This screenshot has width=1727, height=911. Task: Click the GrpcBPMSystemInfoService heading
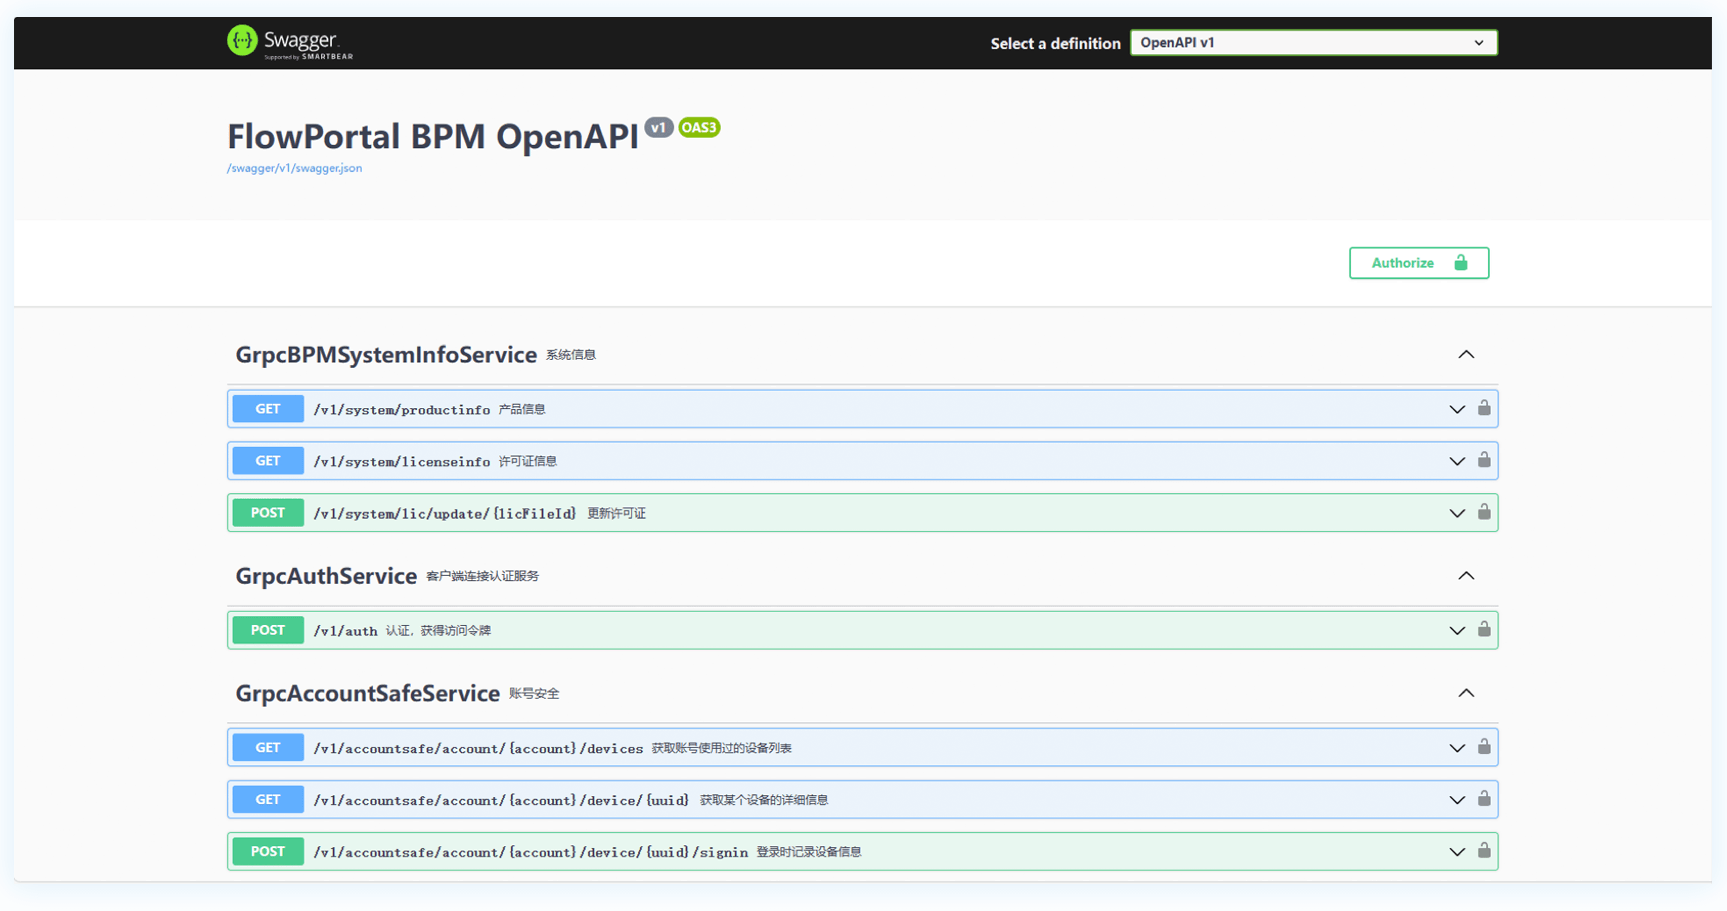pos(386,355)
